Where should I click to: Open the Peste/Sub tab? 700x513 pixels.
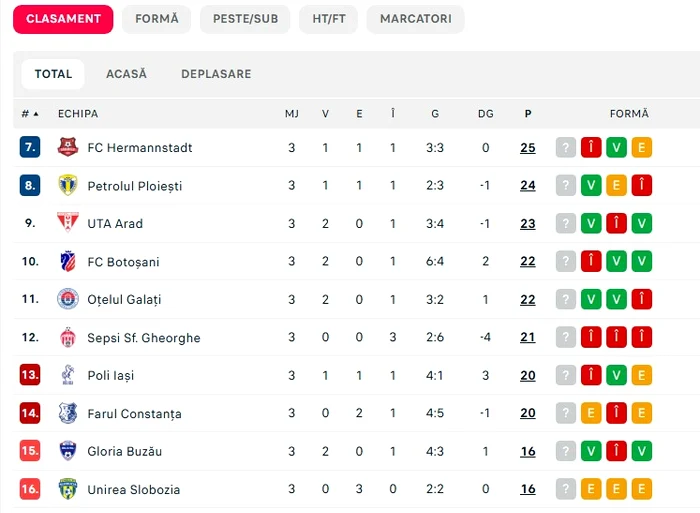point(245,19)
